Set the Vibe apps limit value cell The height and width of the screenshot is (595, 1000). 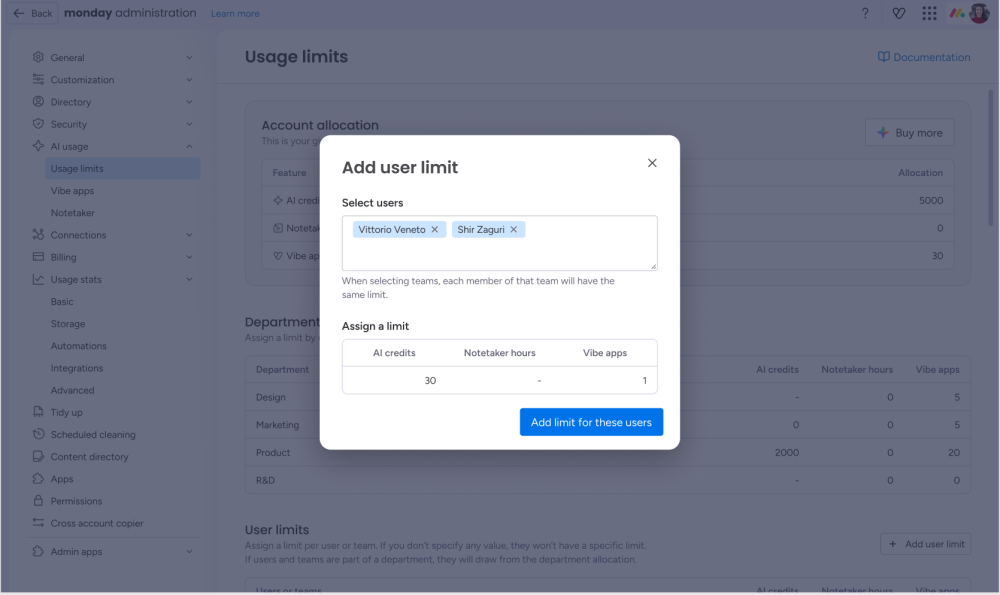coord(605,381)
